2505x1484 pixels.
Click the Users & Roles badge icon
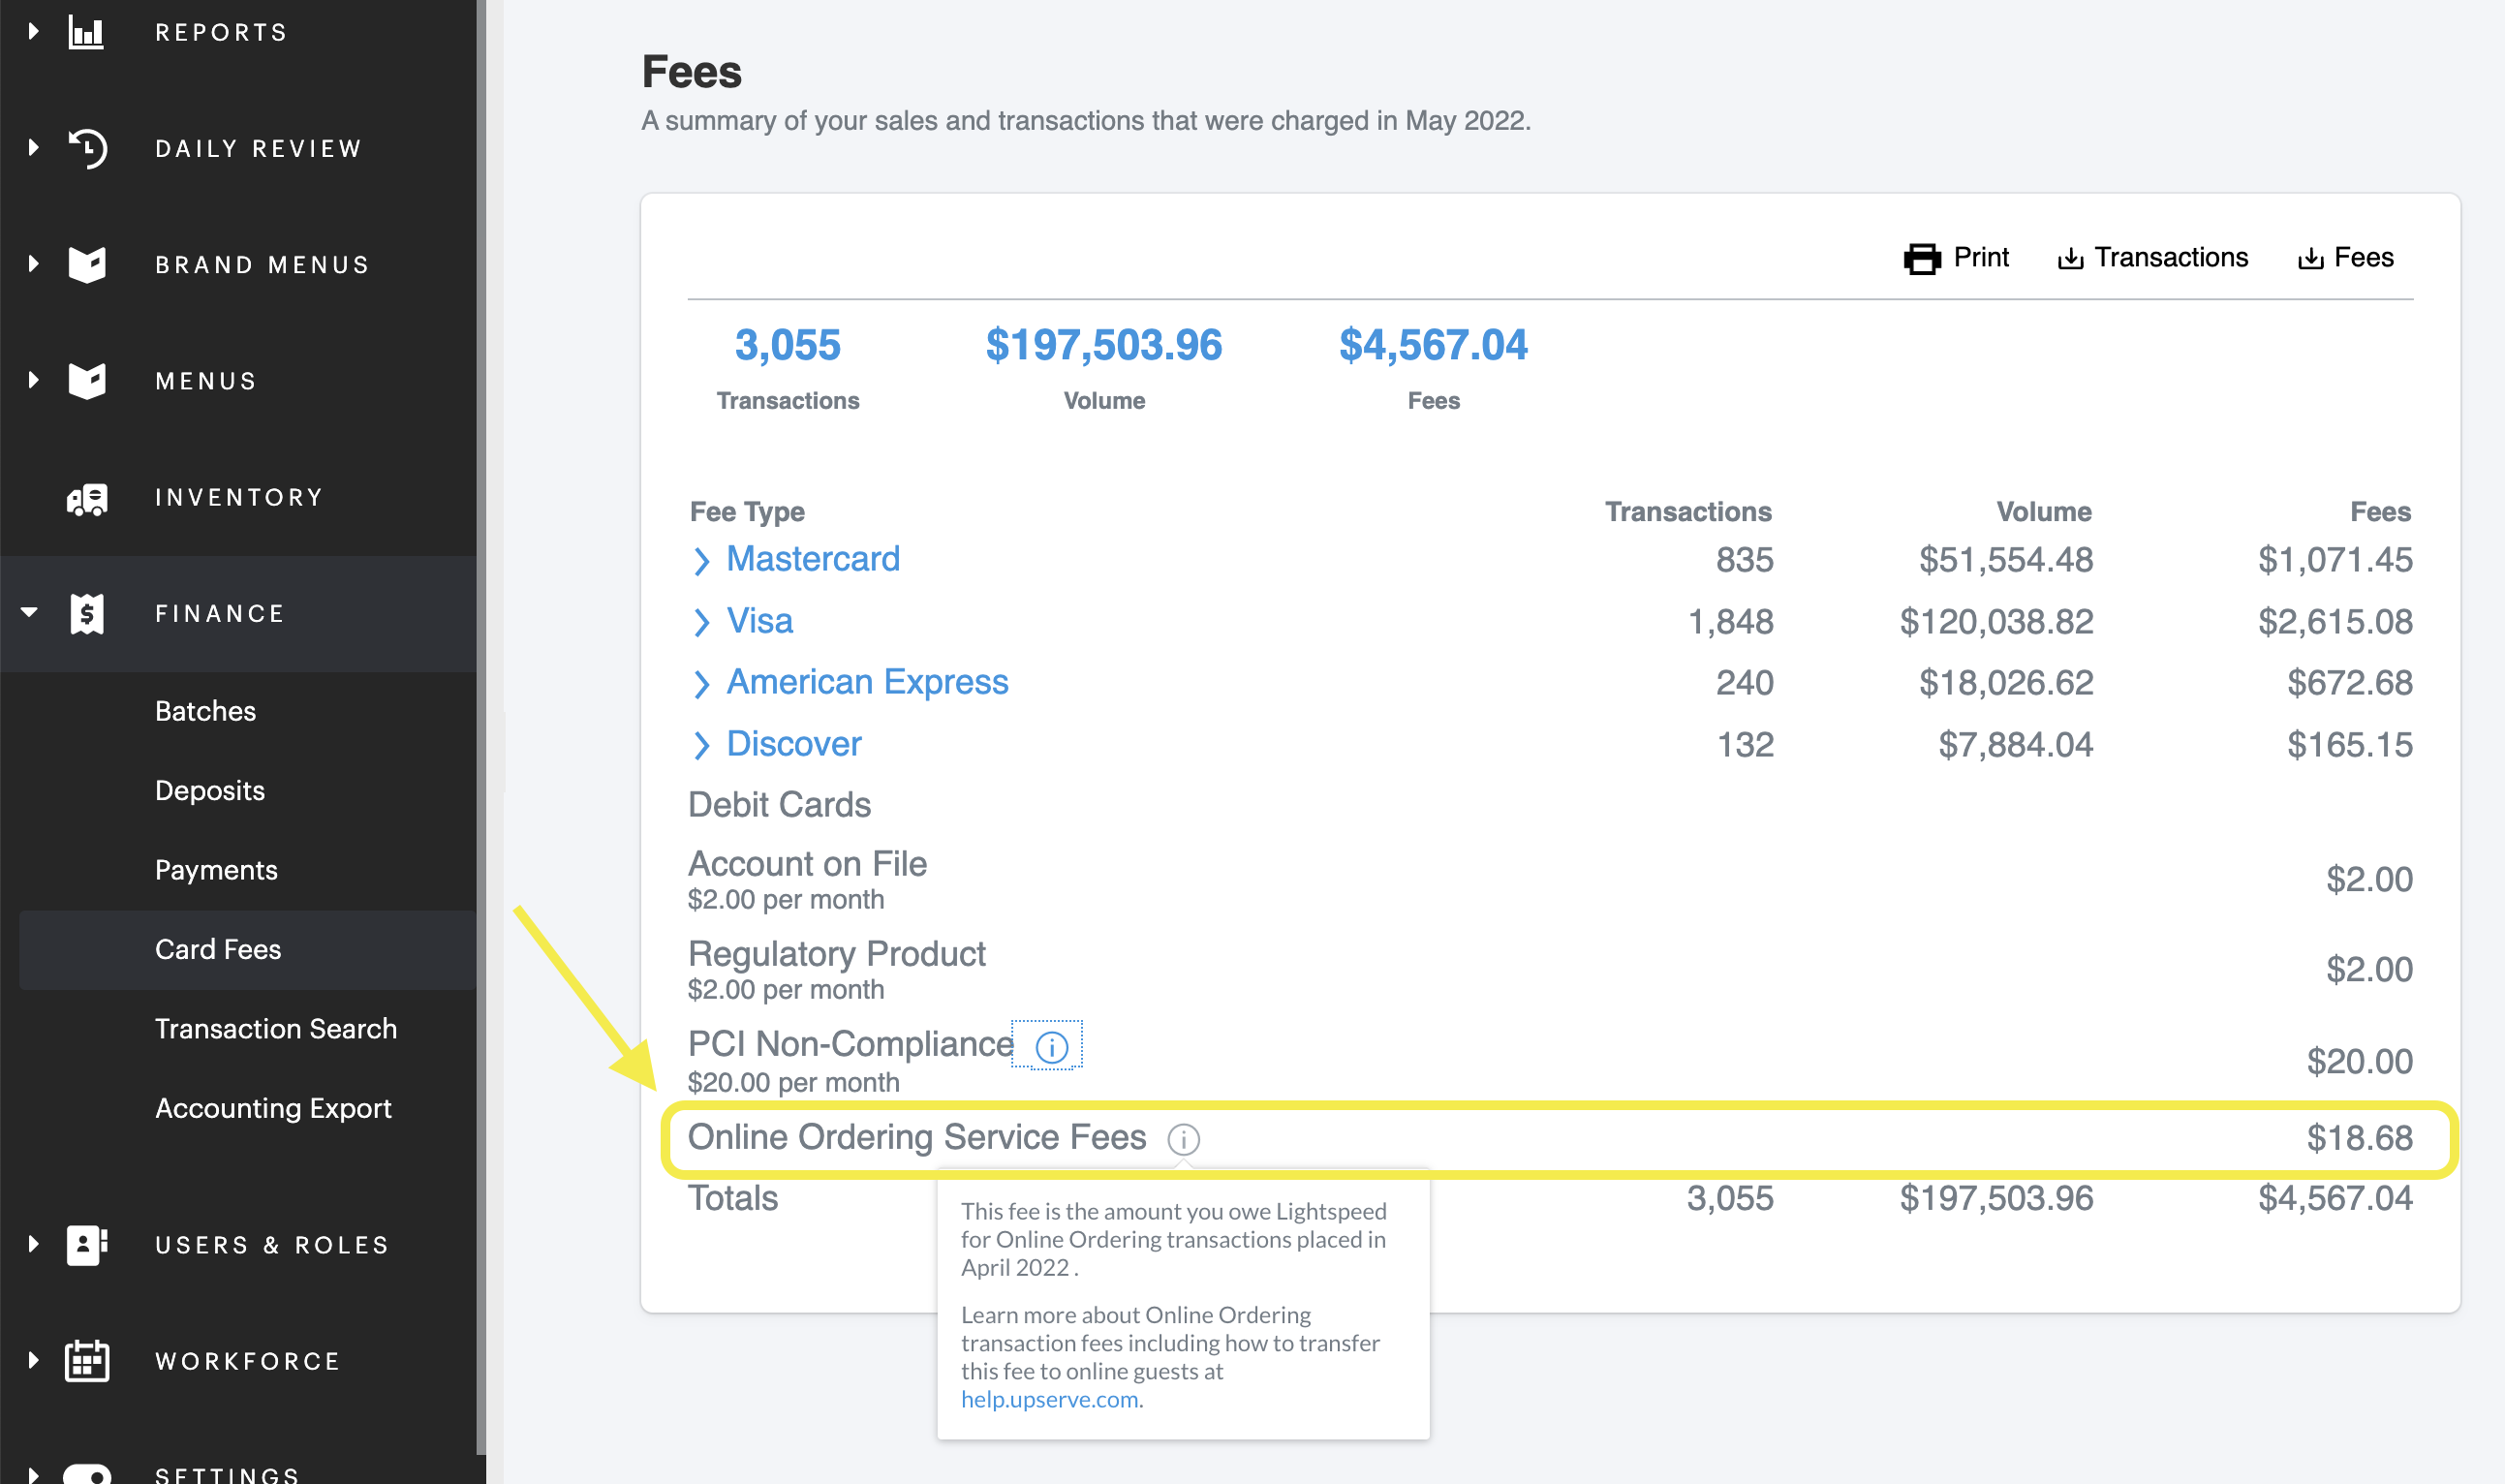click(x=87, y=1246)
